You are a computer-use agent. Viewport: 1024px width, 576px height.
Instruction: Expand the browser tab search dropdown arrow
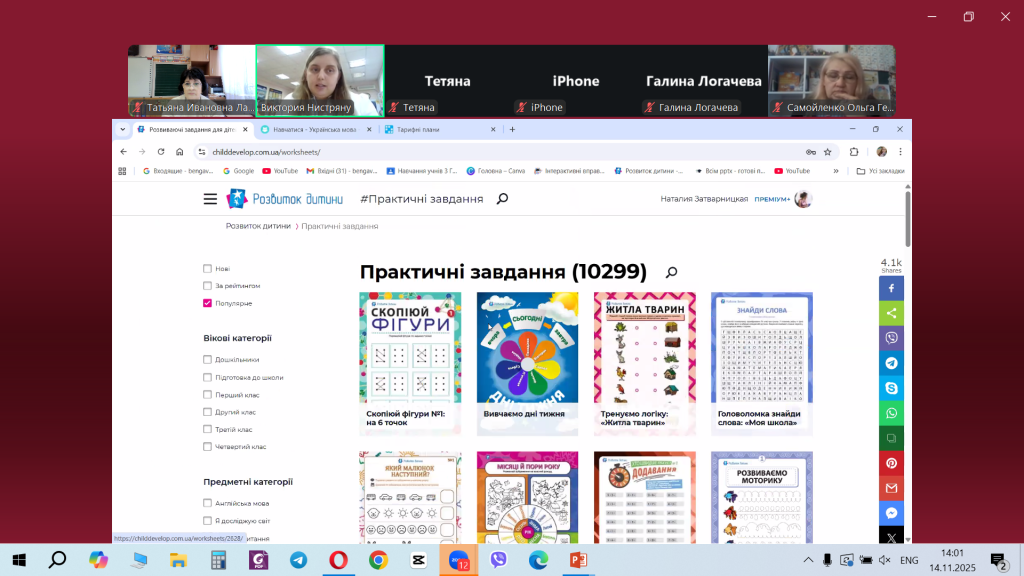point(122,129)
